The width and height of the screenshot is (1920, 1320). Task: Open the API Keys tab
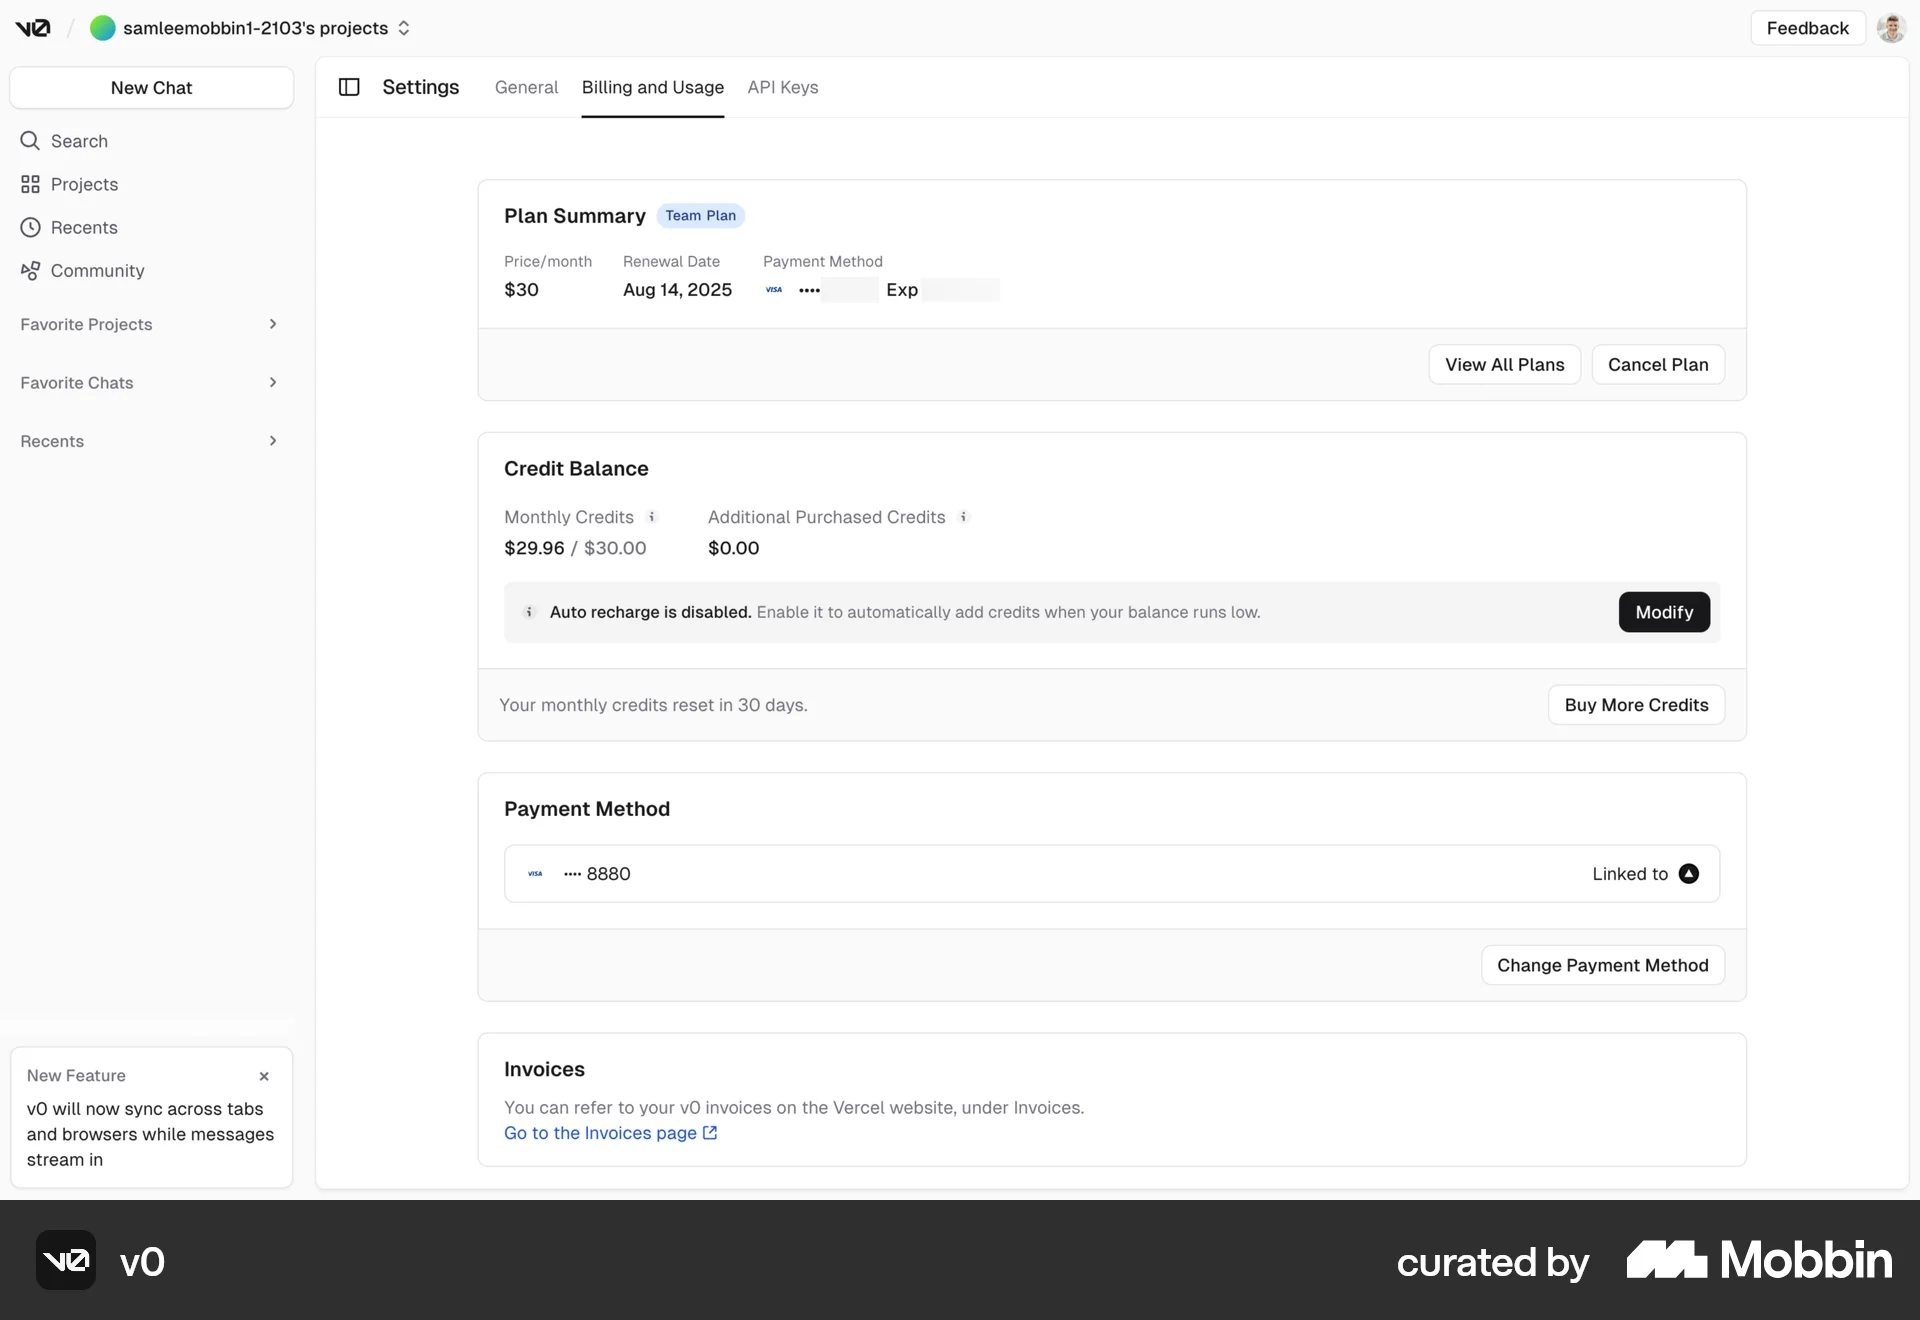point(782,87)
